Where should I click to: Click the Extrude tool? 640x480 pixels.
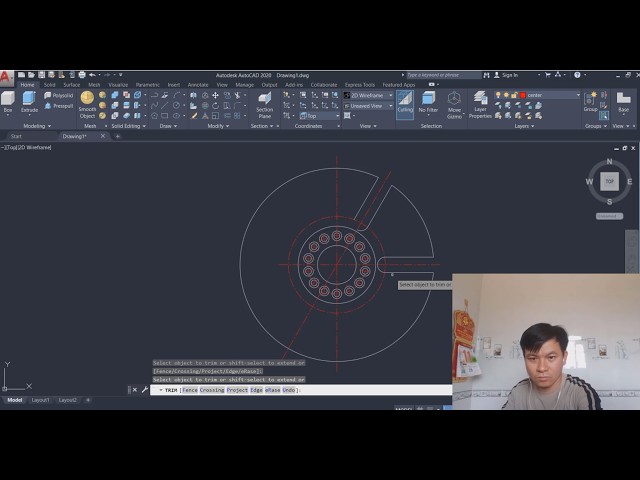29,102
